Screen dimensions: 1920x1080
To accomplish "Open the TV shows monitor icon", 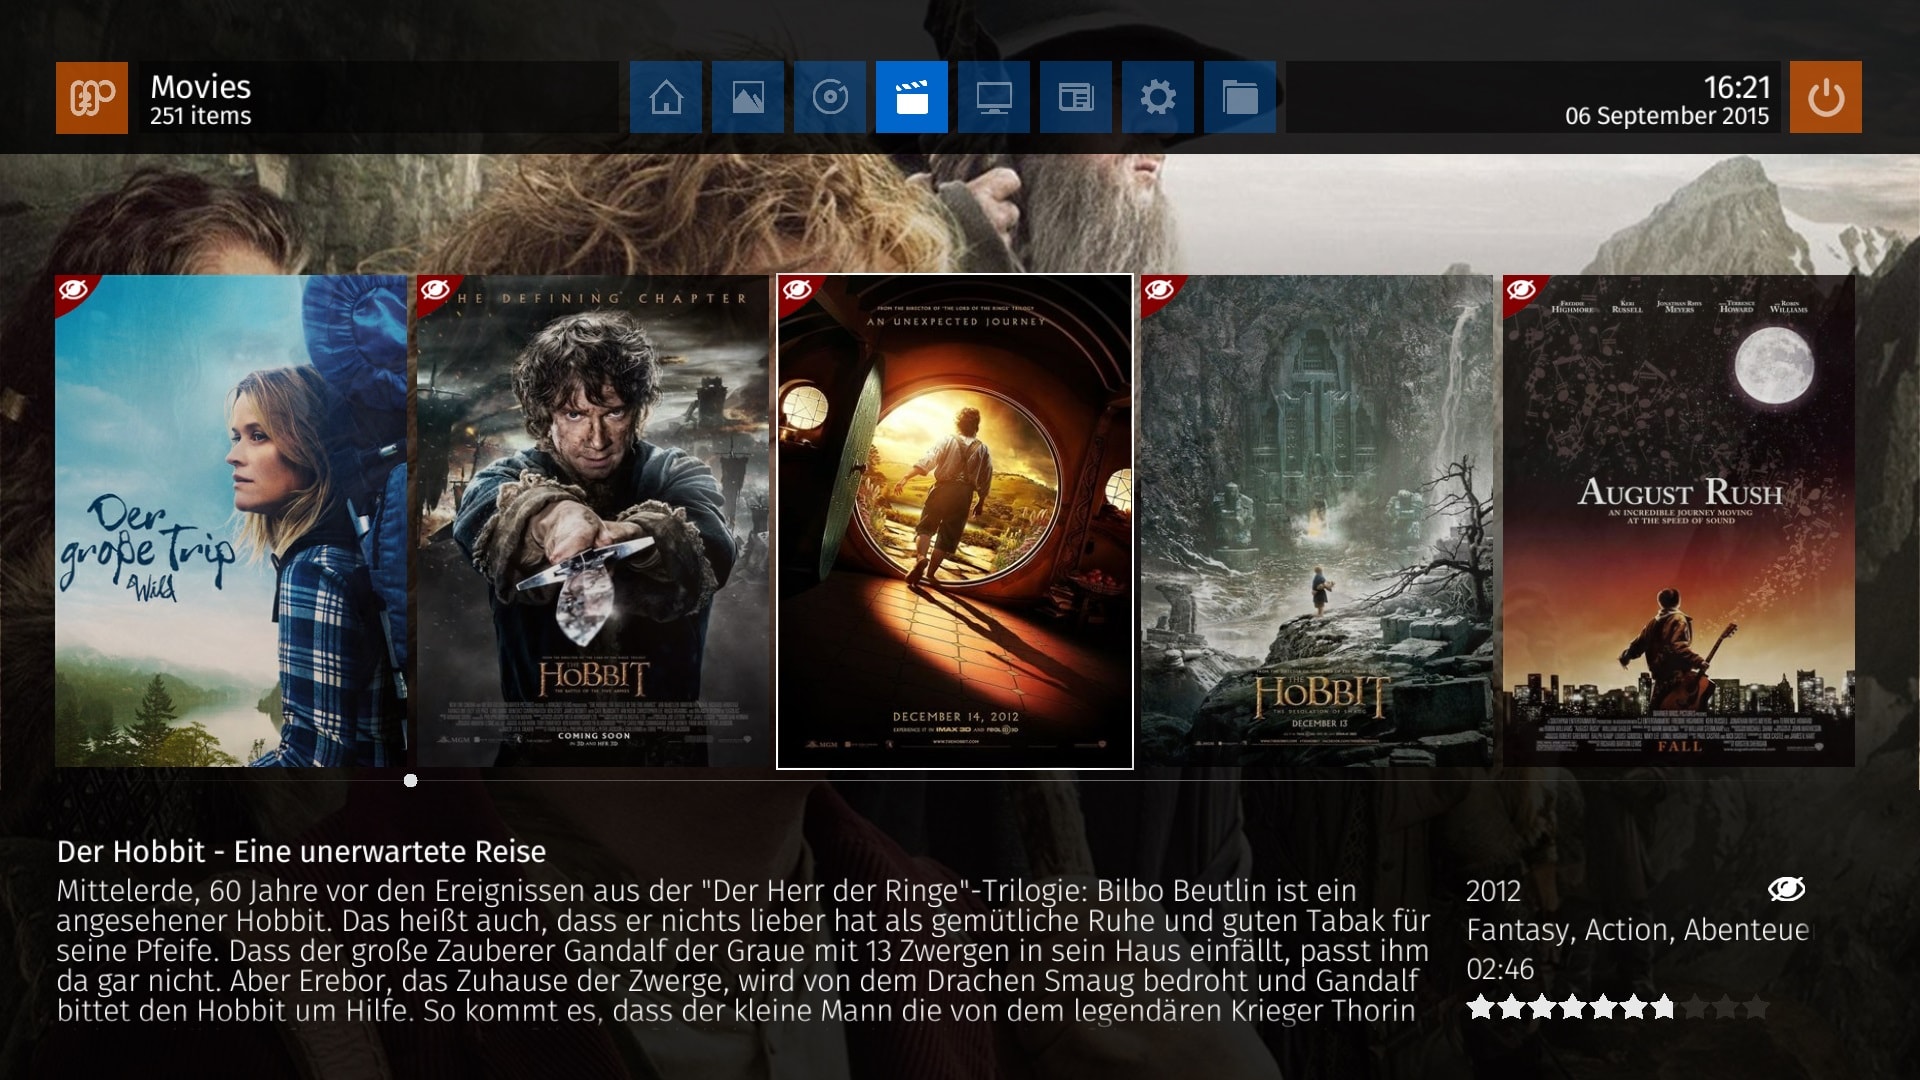I will [994, 97].
